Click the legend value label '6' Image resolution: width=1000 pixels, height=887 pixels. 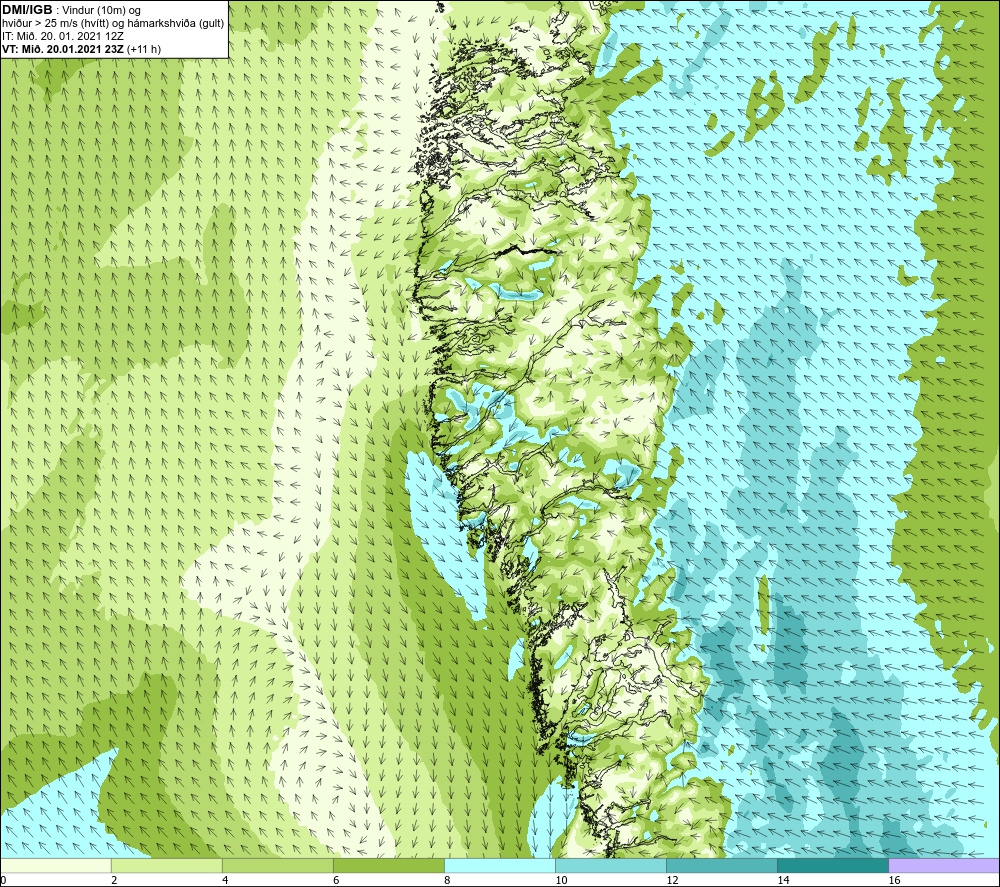(336, 881)
